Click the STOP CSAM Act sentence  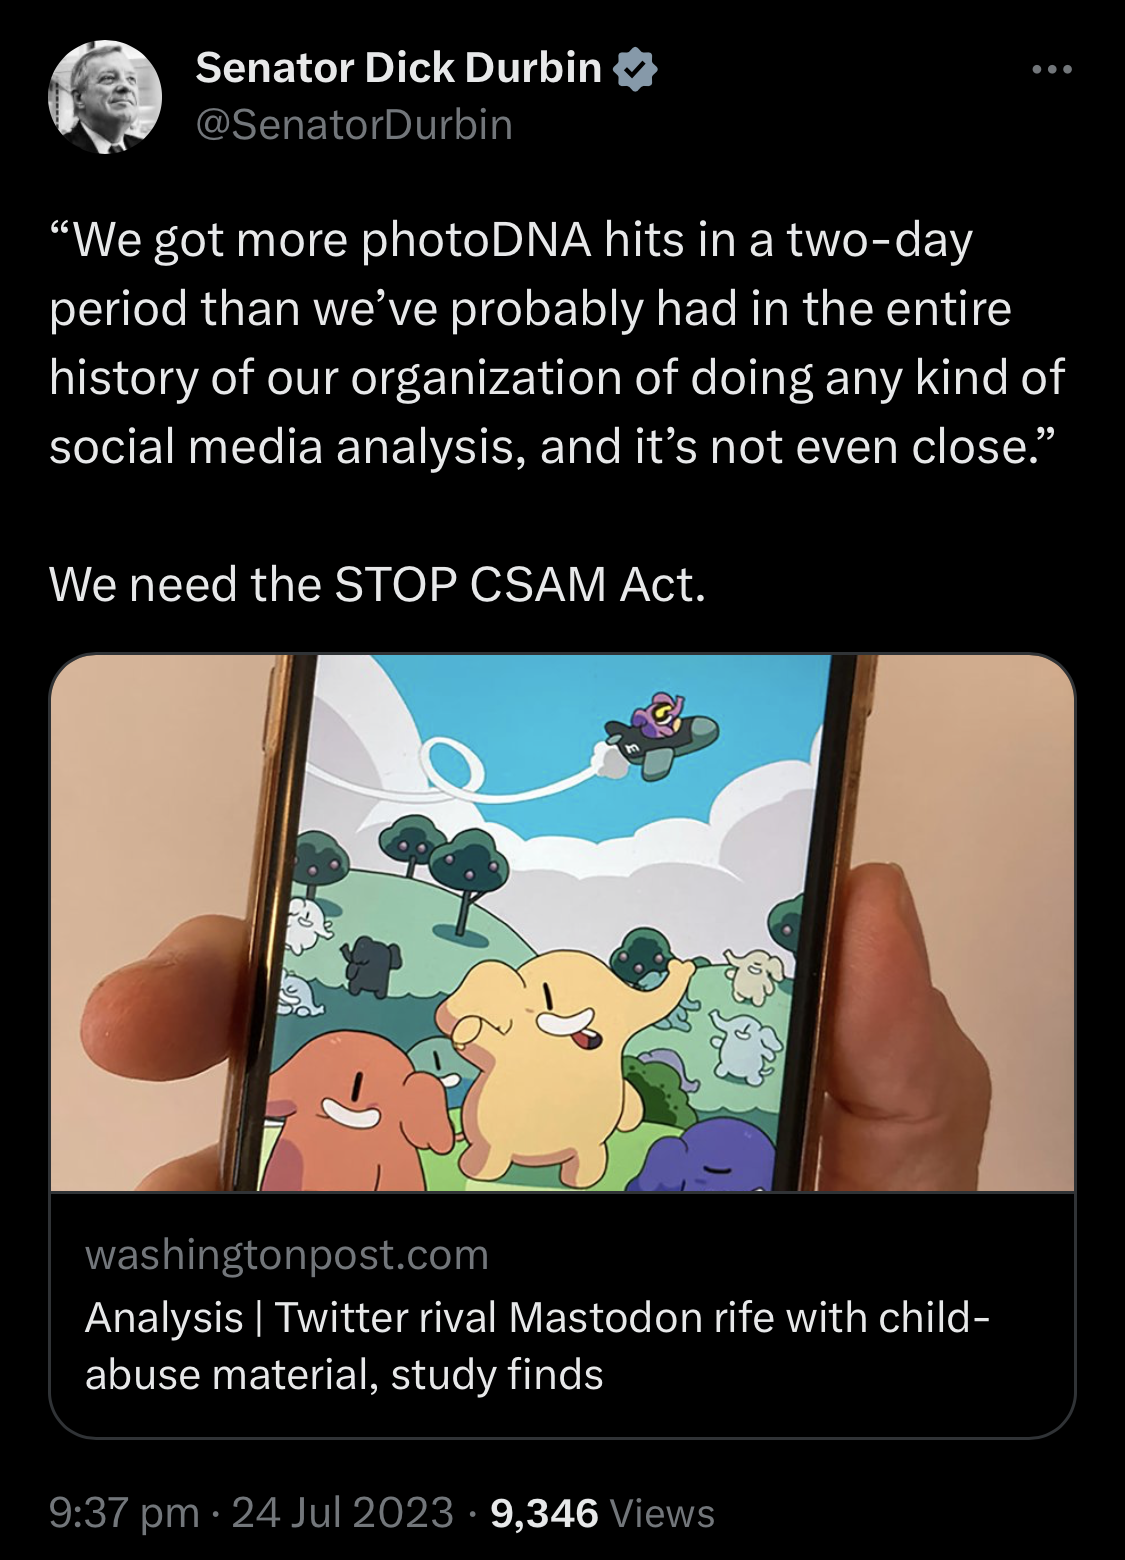(x=377, y=584)
